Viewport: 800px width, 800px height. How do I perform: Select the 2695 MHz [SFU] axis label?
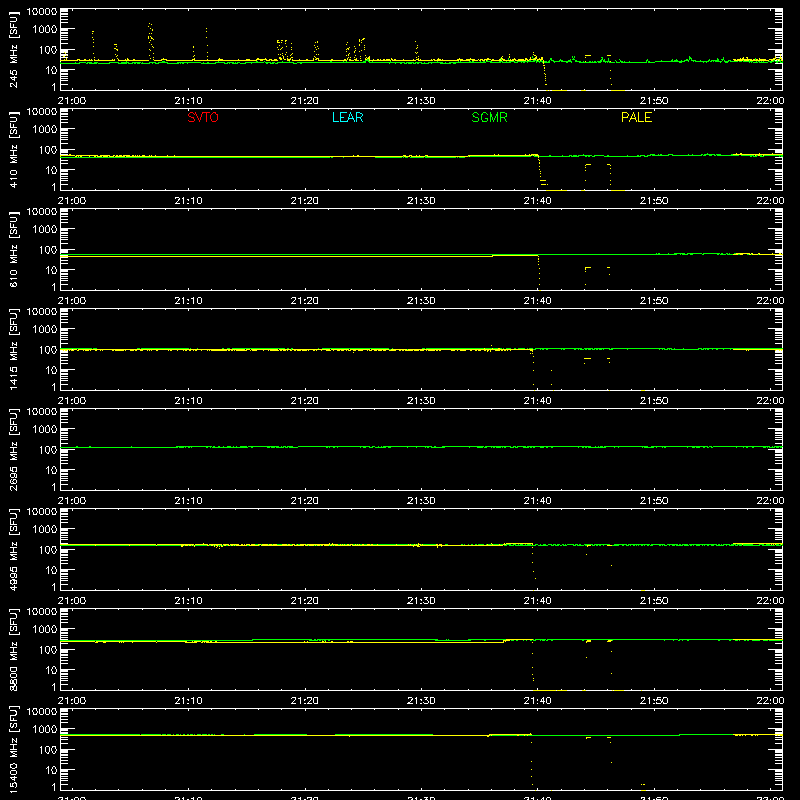coord(14,449)
